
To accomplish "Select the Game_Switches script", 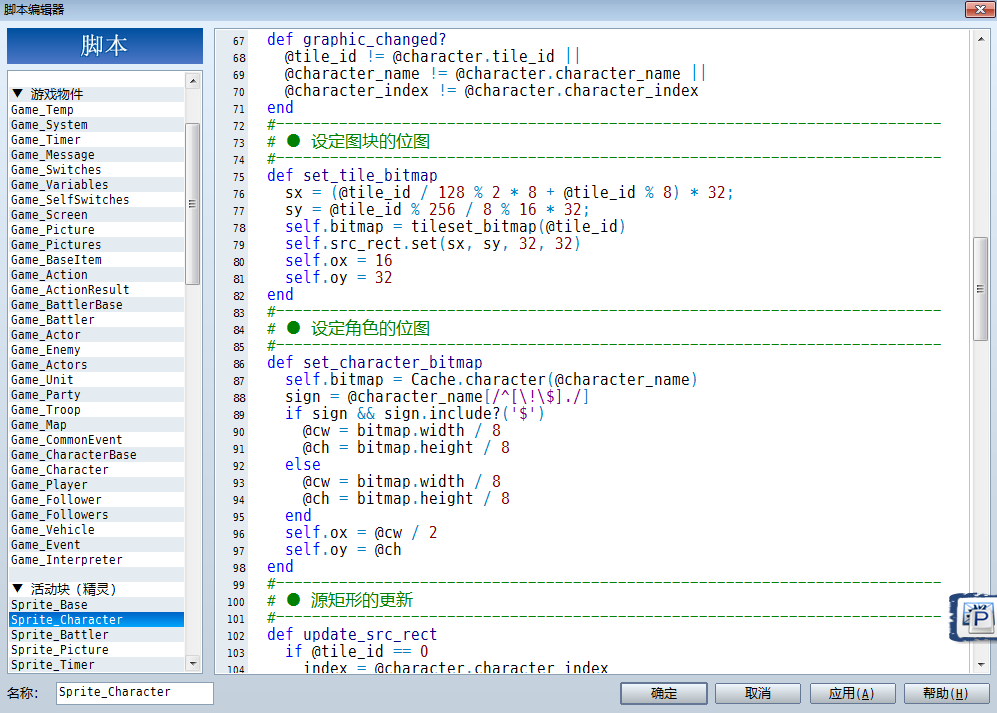I will pyautogui.click(x=97, y=170).
